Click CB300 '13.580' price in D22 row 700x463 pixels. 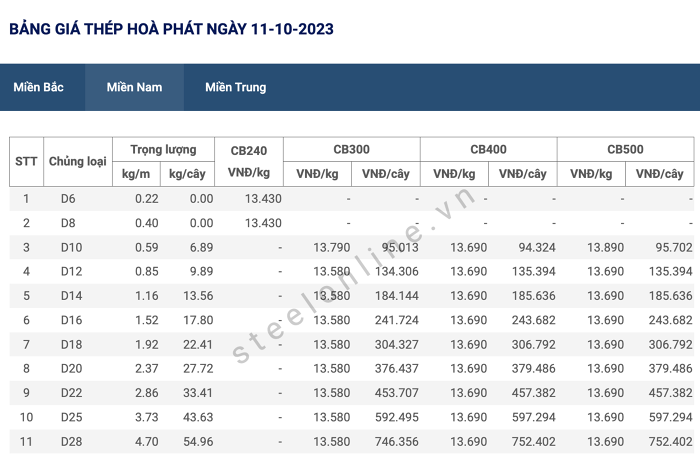(x=332, y=393)
